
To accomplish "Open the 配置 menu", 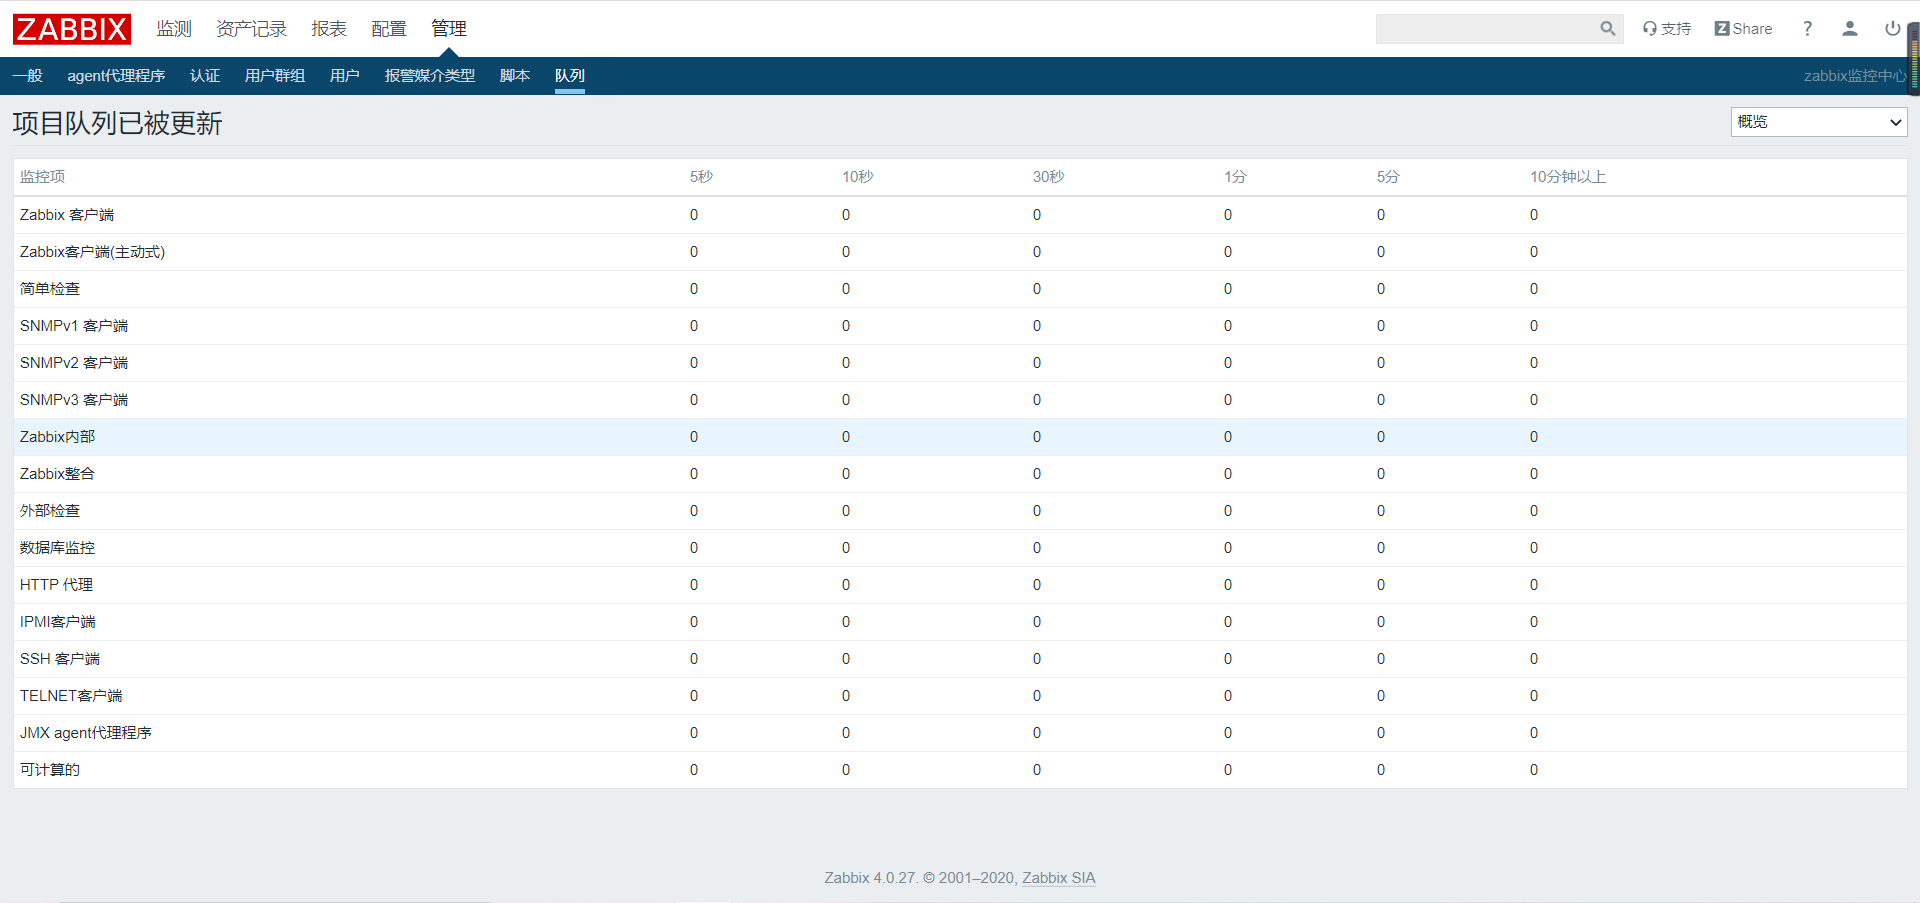I will point(389,29).
